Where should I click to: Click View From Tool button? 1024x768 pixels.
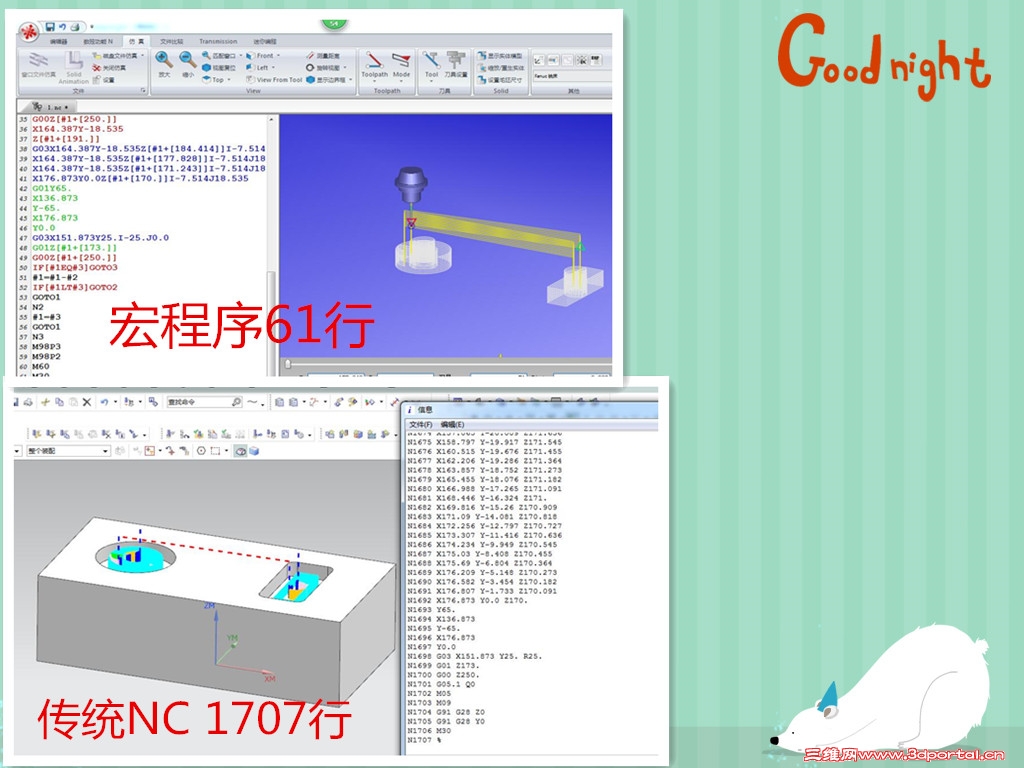tap(274, 80)
